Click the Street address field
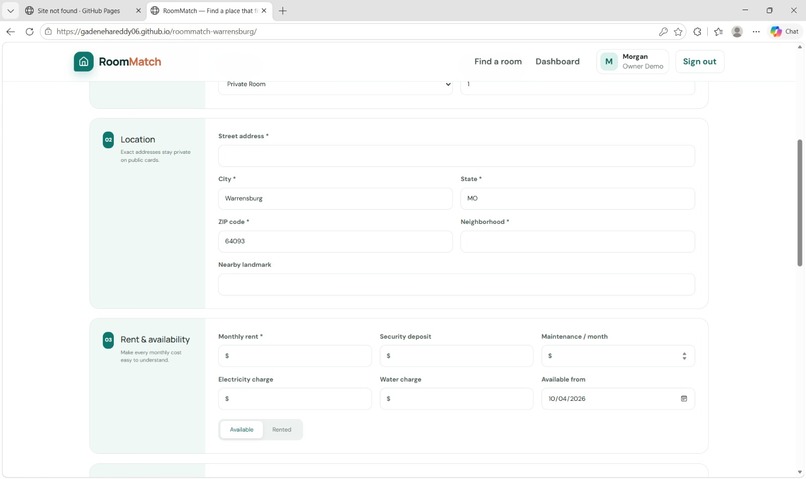The width and height of the screenshot is (806, 479). click(x=456, y=156)
